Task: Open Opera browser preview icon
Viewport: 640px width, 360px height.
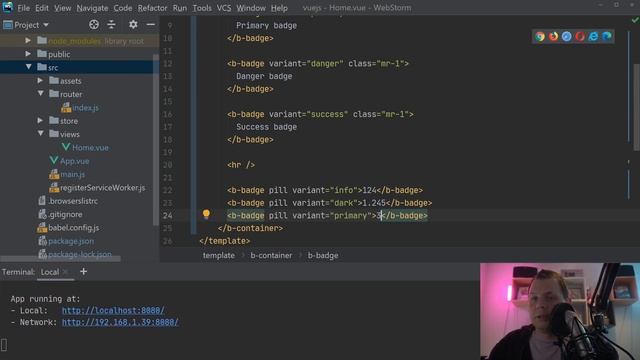Action: [580, 37]
